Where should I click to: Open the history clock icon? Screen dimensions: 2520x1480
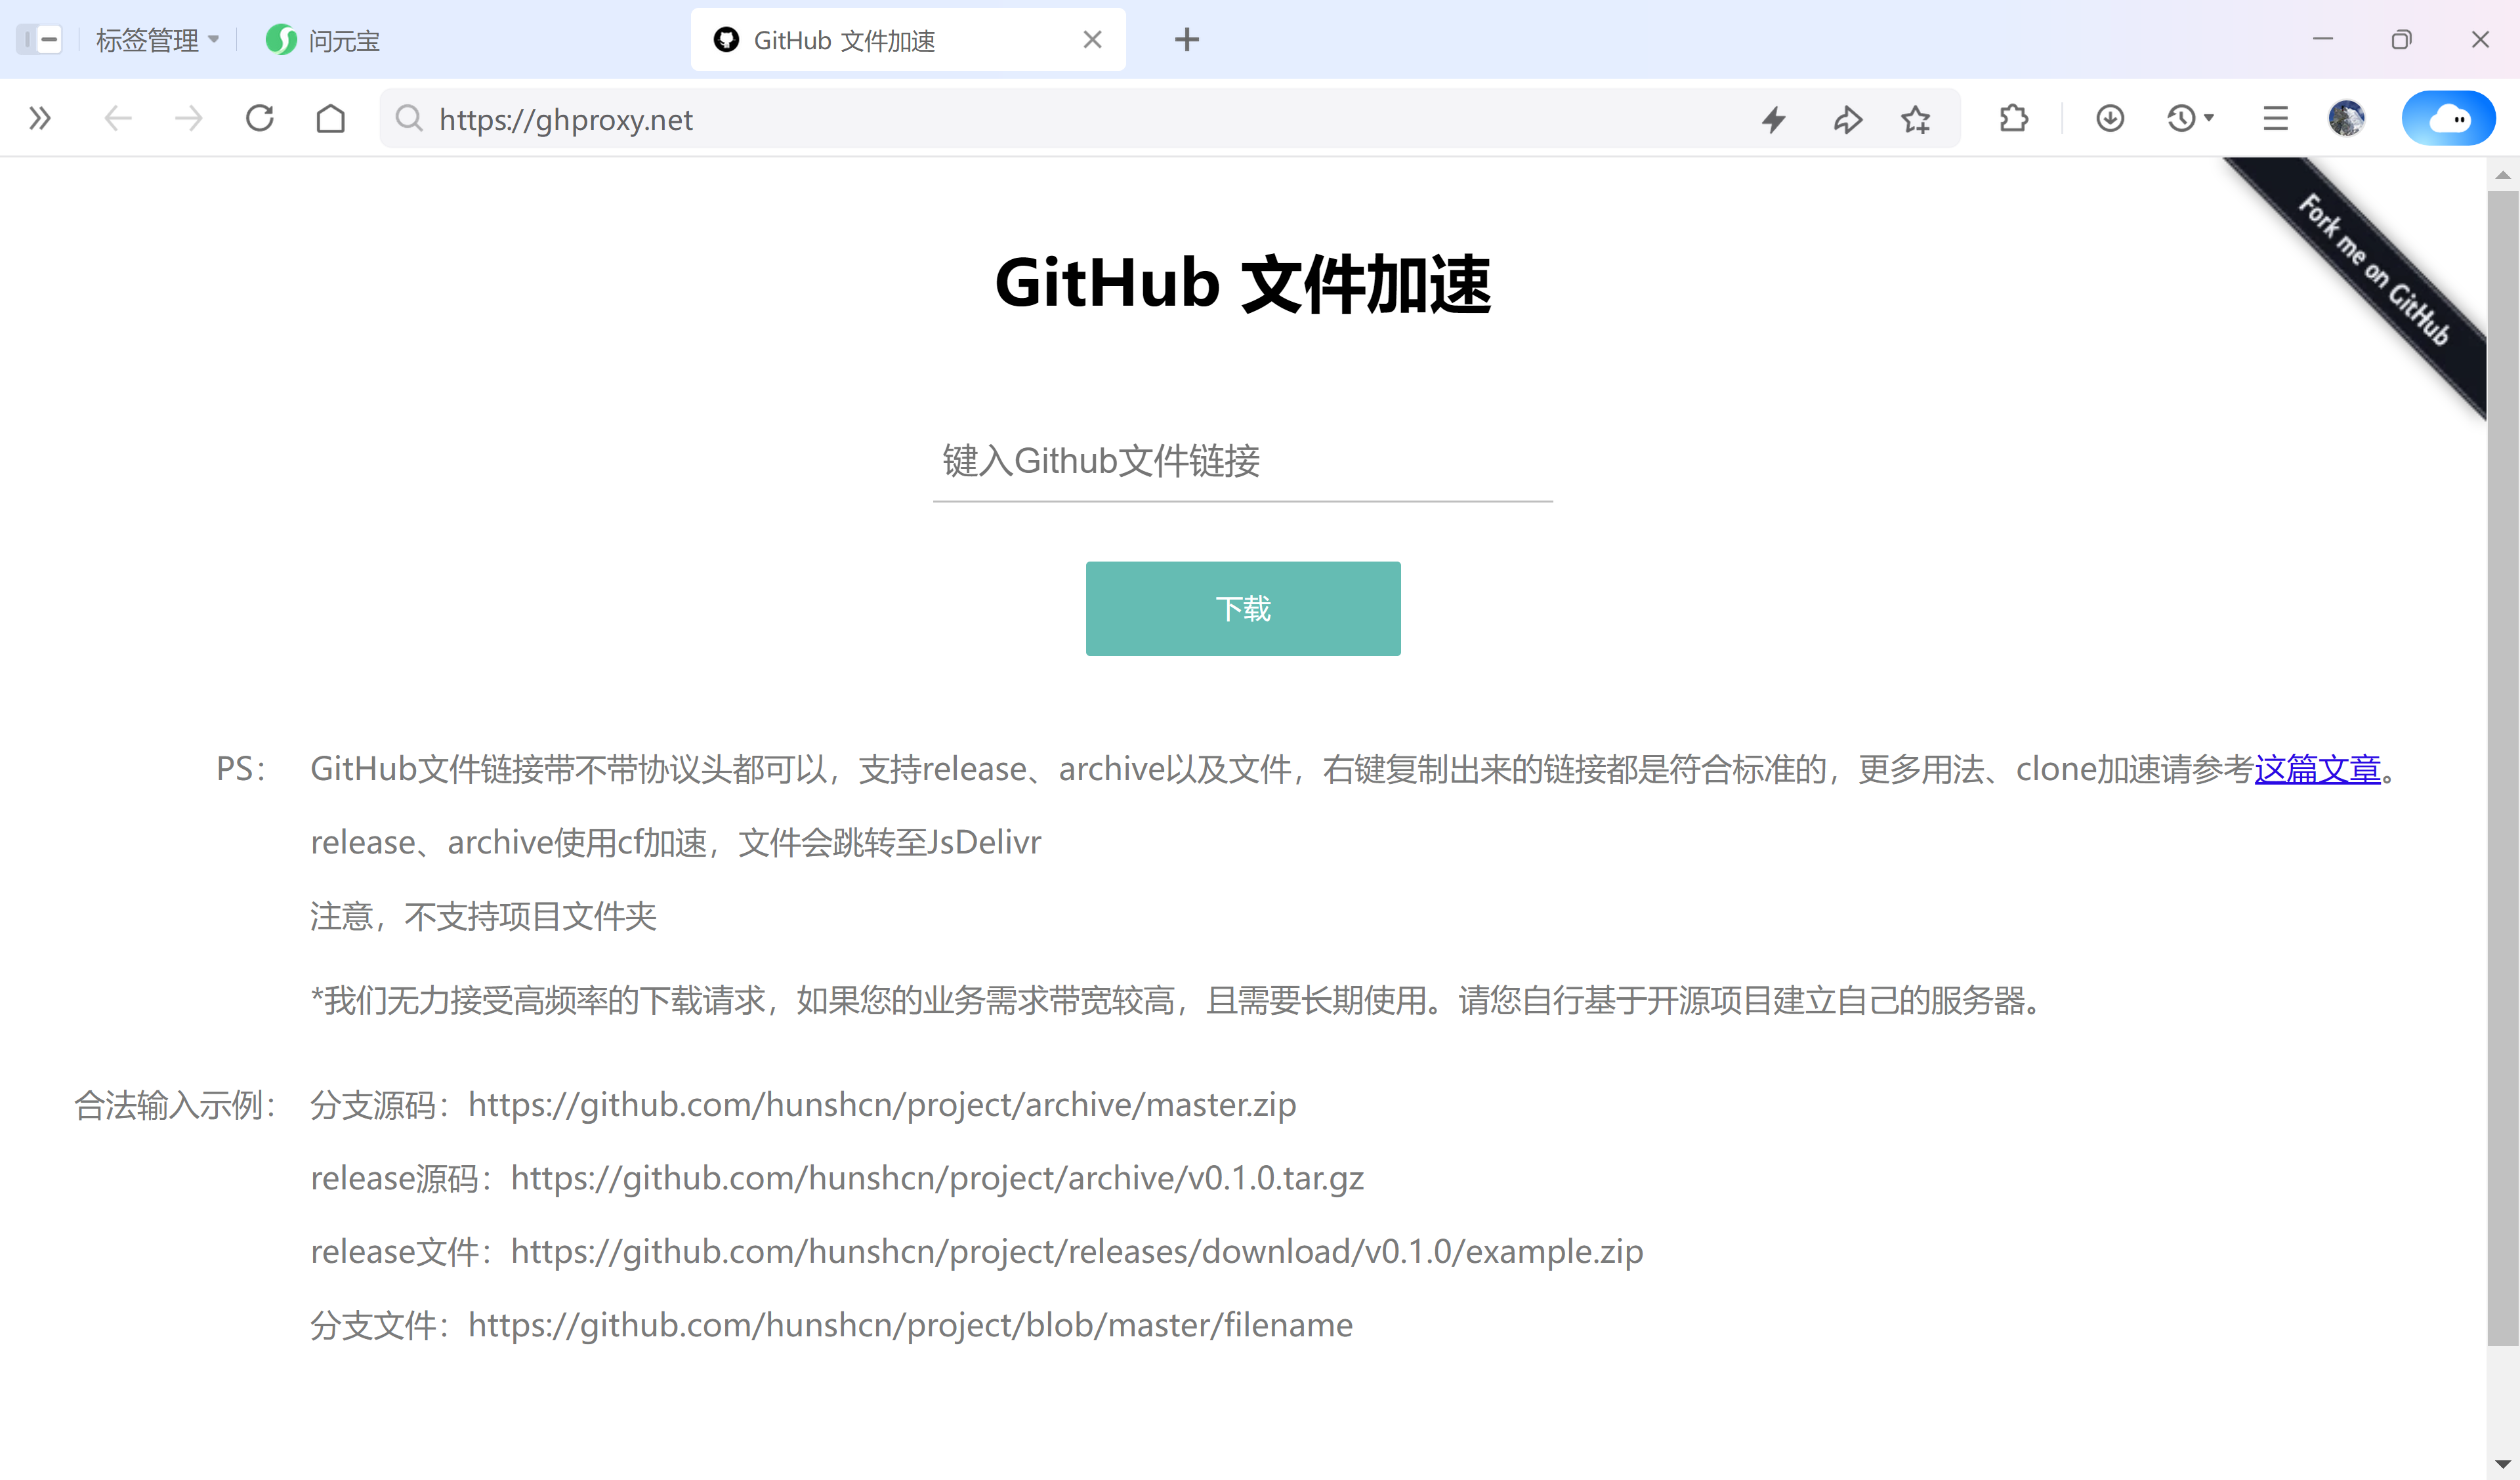click(x=2181, y=119)
